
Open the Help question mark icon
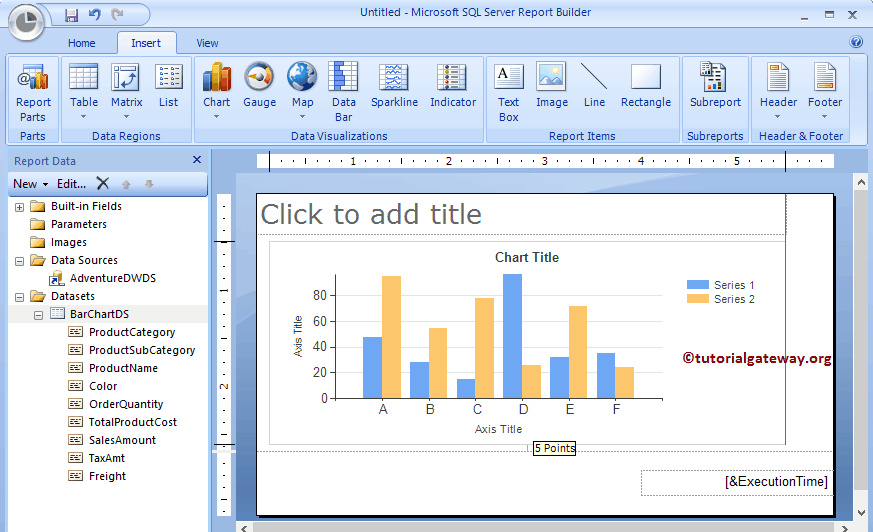856,42
